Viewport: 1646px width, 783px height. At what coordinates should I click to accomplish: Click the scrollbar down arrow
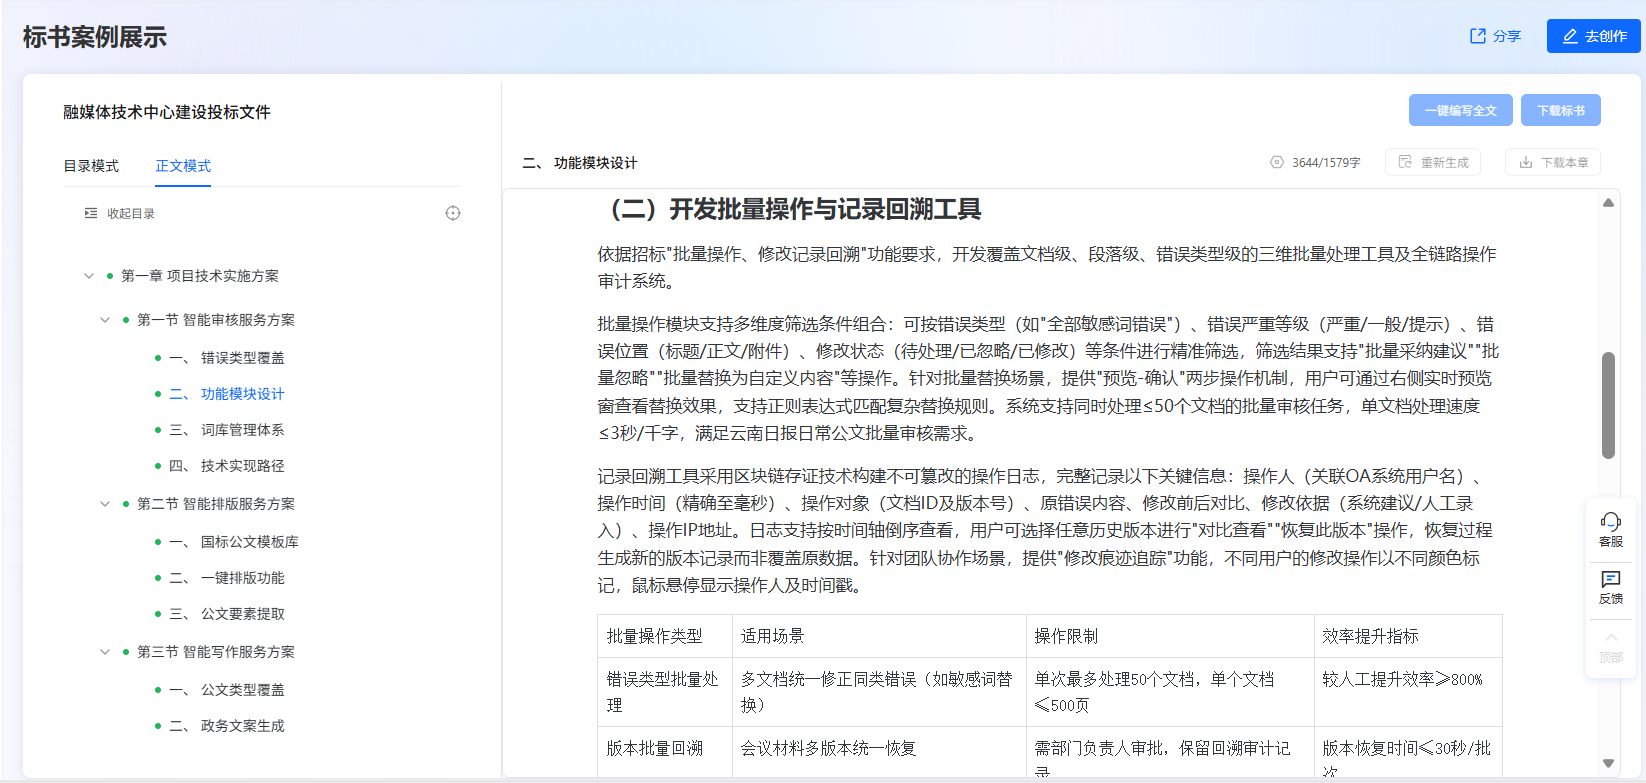(x=1608, y=763)
